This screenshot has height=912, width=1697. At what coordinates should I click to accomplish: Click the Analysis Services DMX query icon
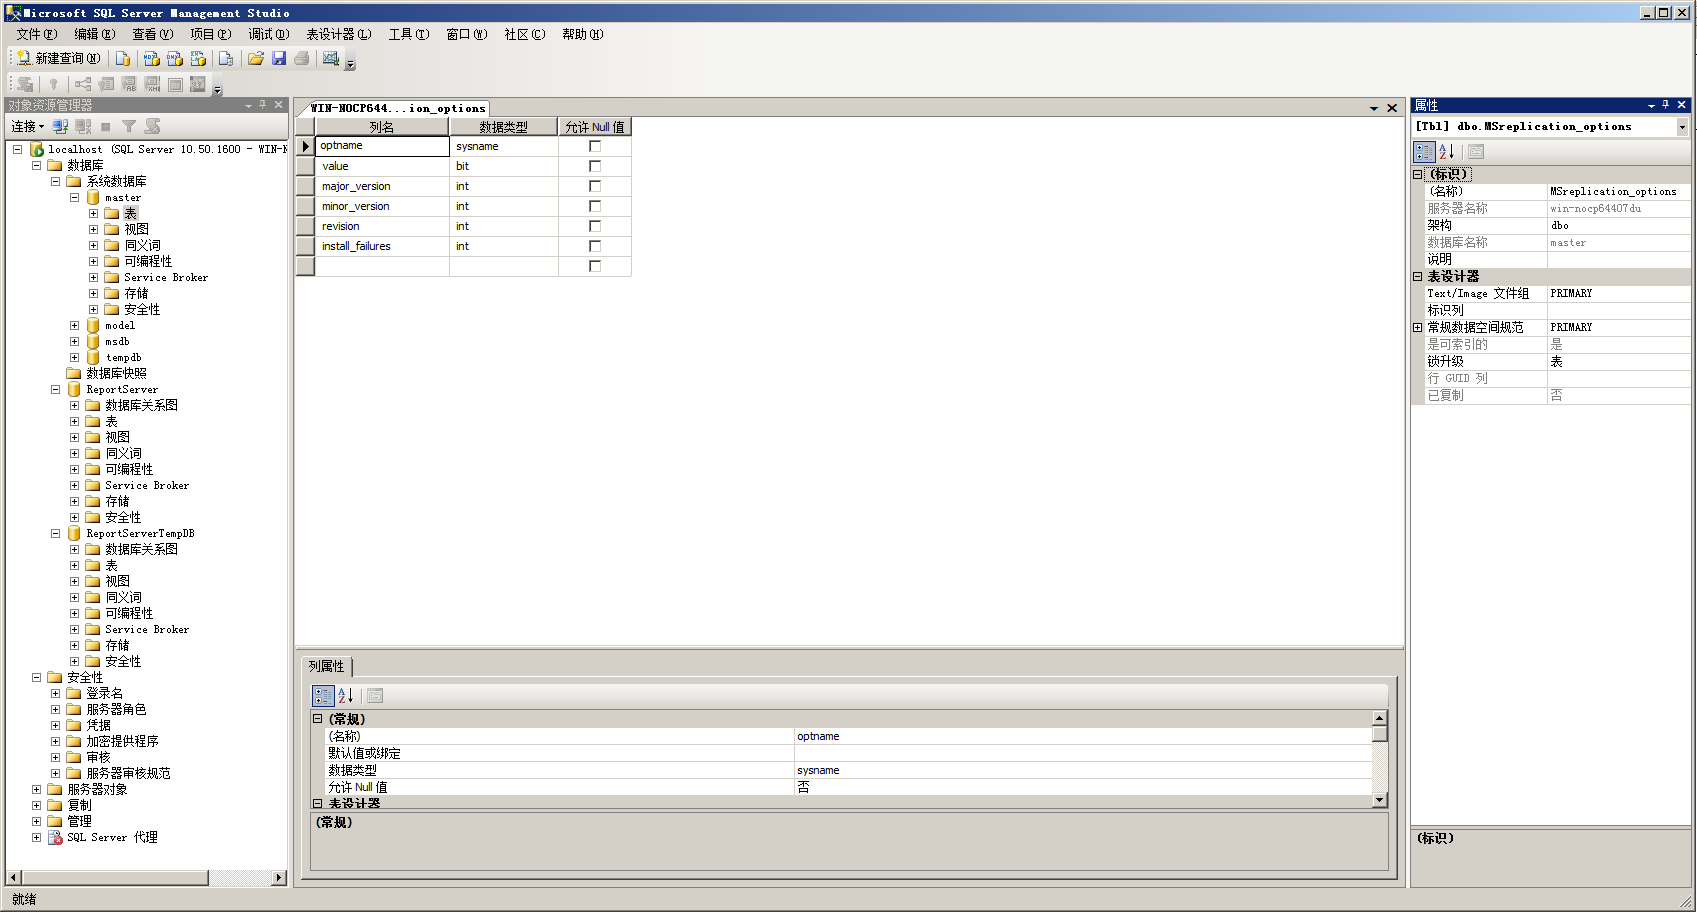pyautogui.click(x=175, y=59)
